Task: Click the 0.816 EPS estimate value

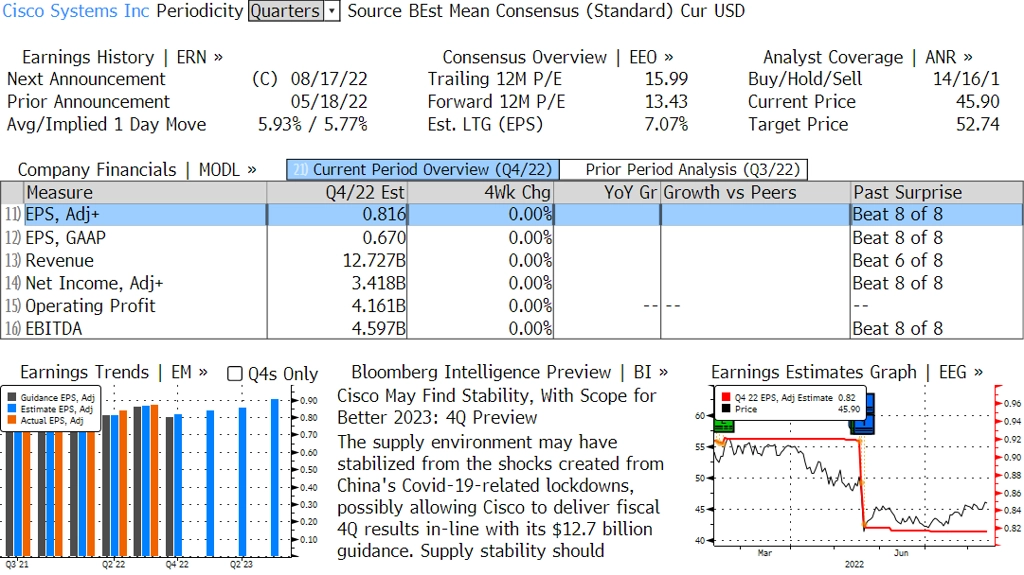Action: (x=384, y=214)
